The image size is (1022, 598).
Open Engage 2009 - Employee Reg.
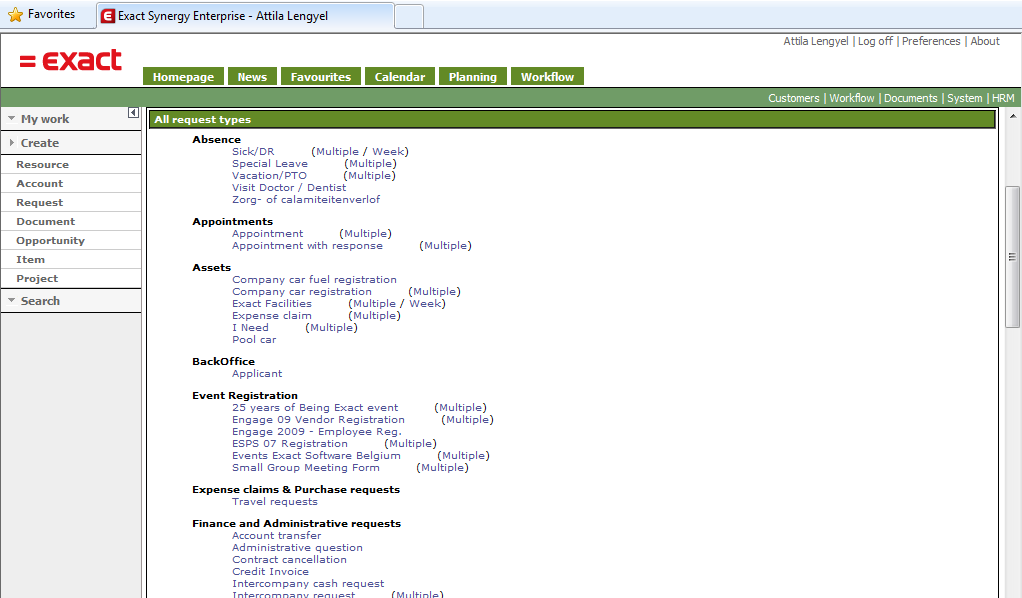point(317,432)
